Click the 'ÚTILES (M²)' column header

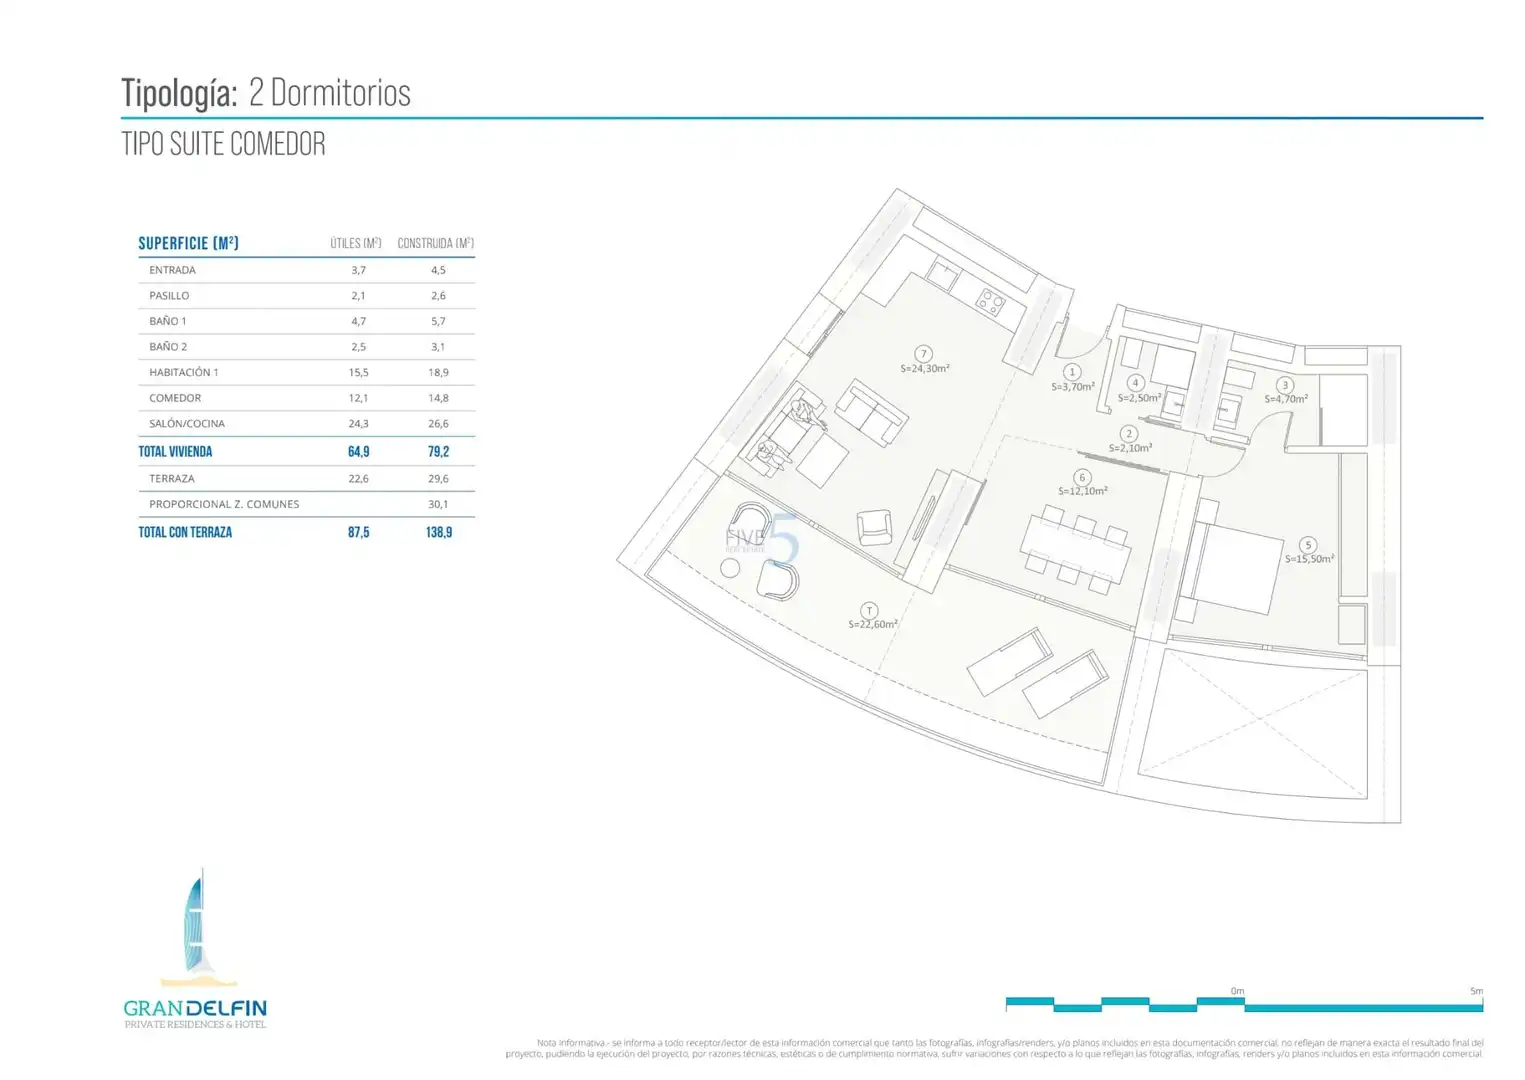click(x=356, y=243)
